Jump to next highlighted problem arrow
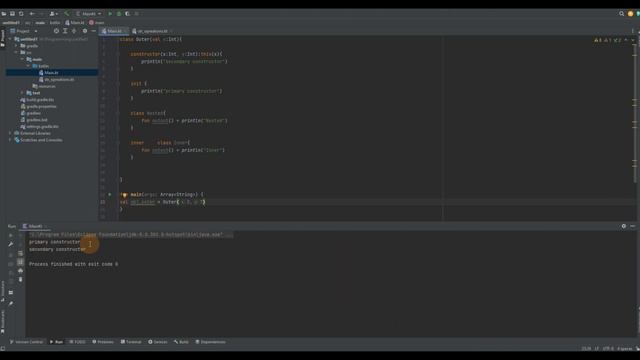 (633, 40)
